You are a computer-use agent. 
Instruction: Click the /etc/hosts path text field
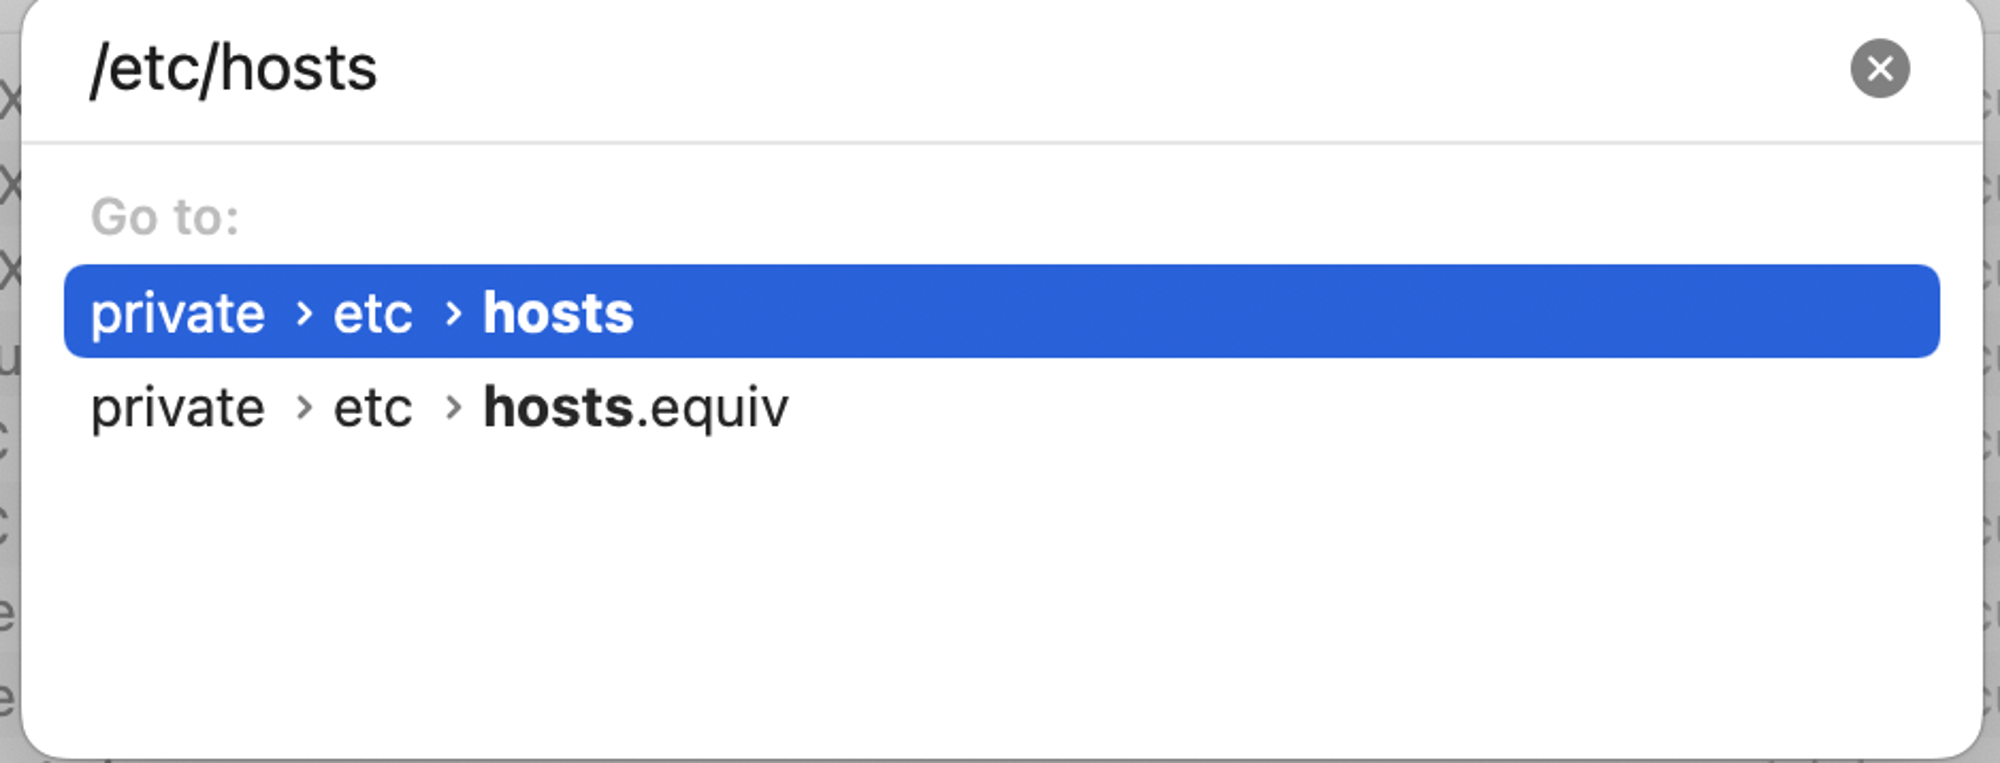point(960,69)
